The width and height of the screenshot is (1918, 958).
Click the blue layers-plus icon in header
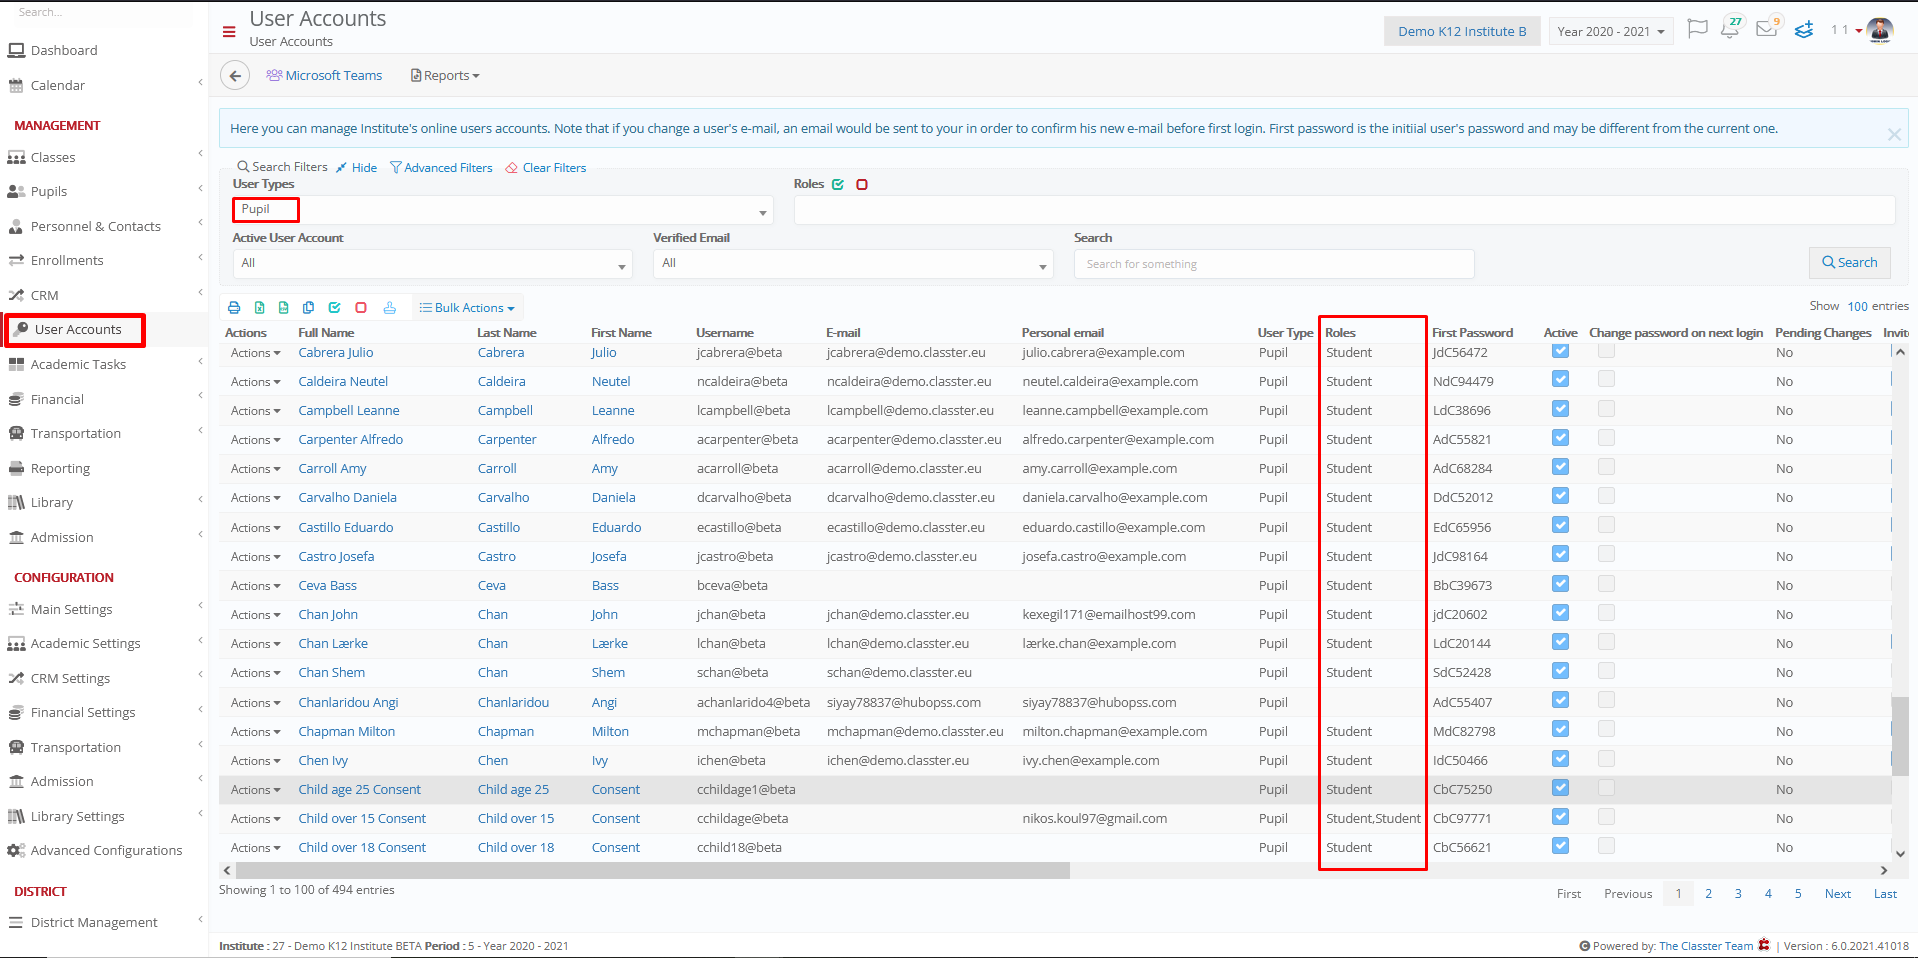(x=1804, y=30)
